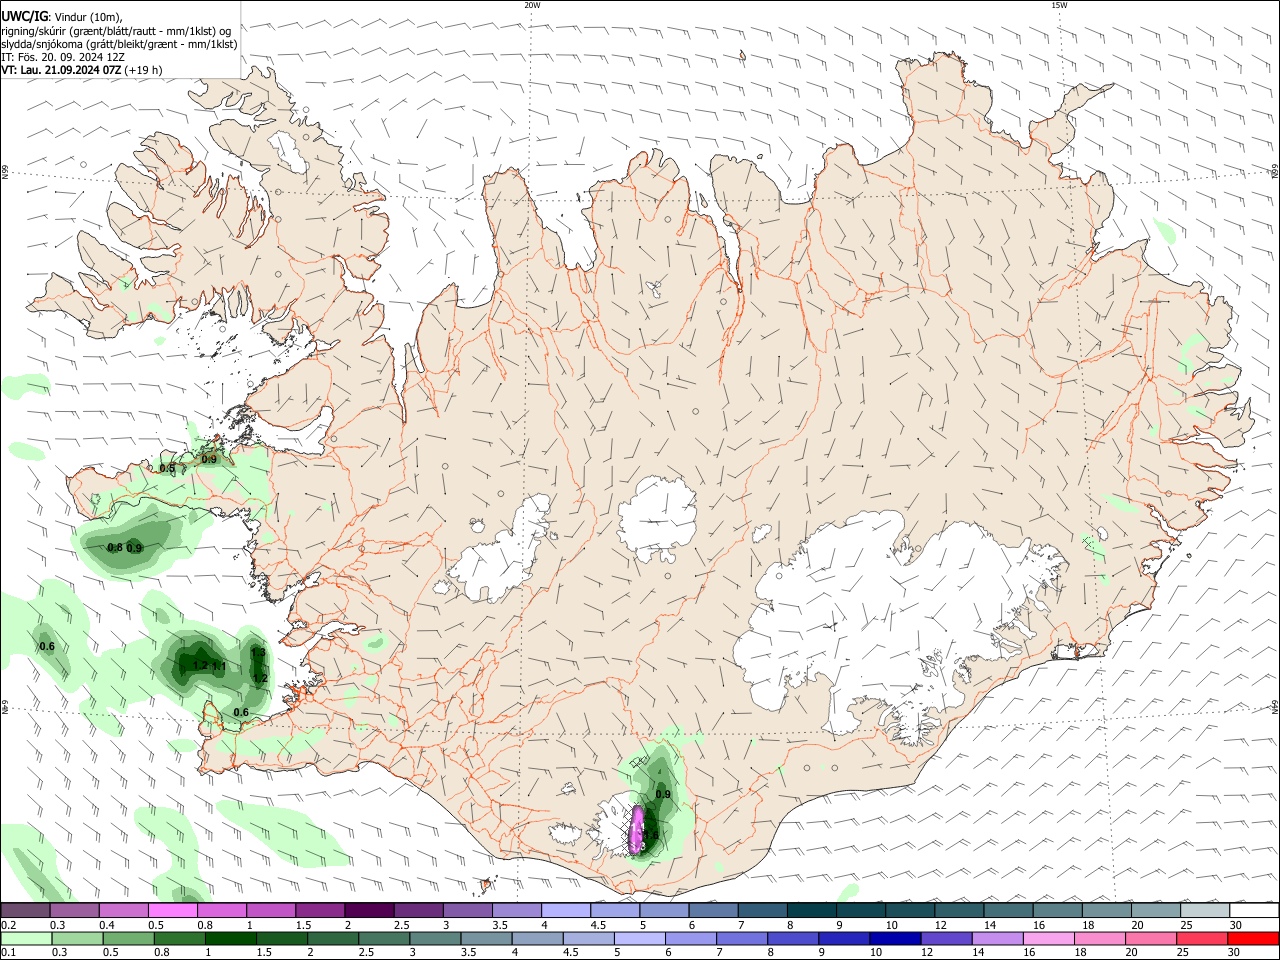Click the upper legend slate-blue 6 swatch
This screenshot has width=1280, height=960.
[714, 910]
